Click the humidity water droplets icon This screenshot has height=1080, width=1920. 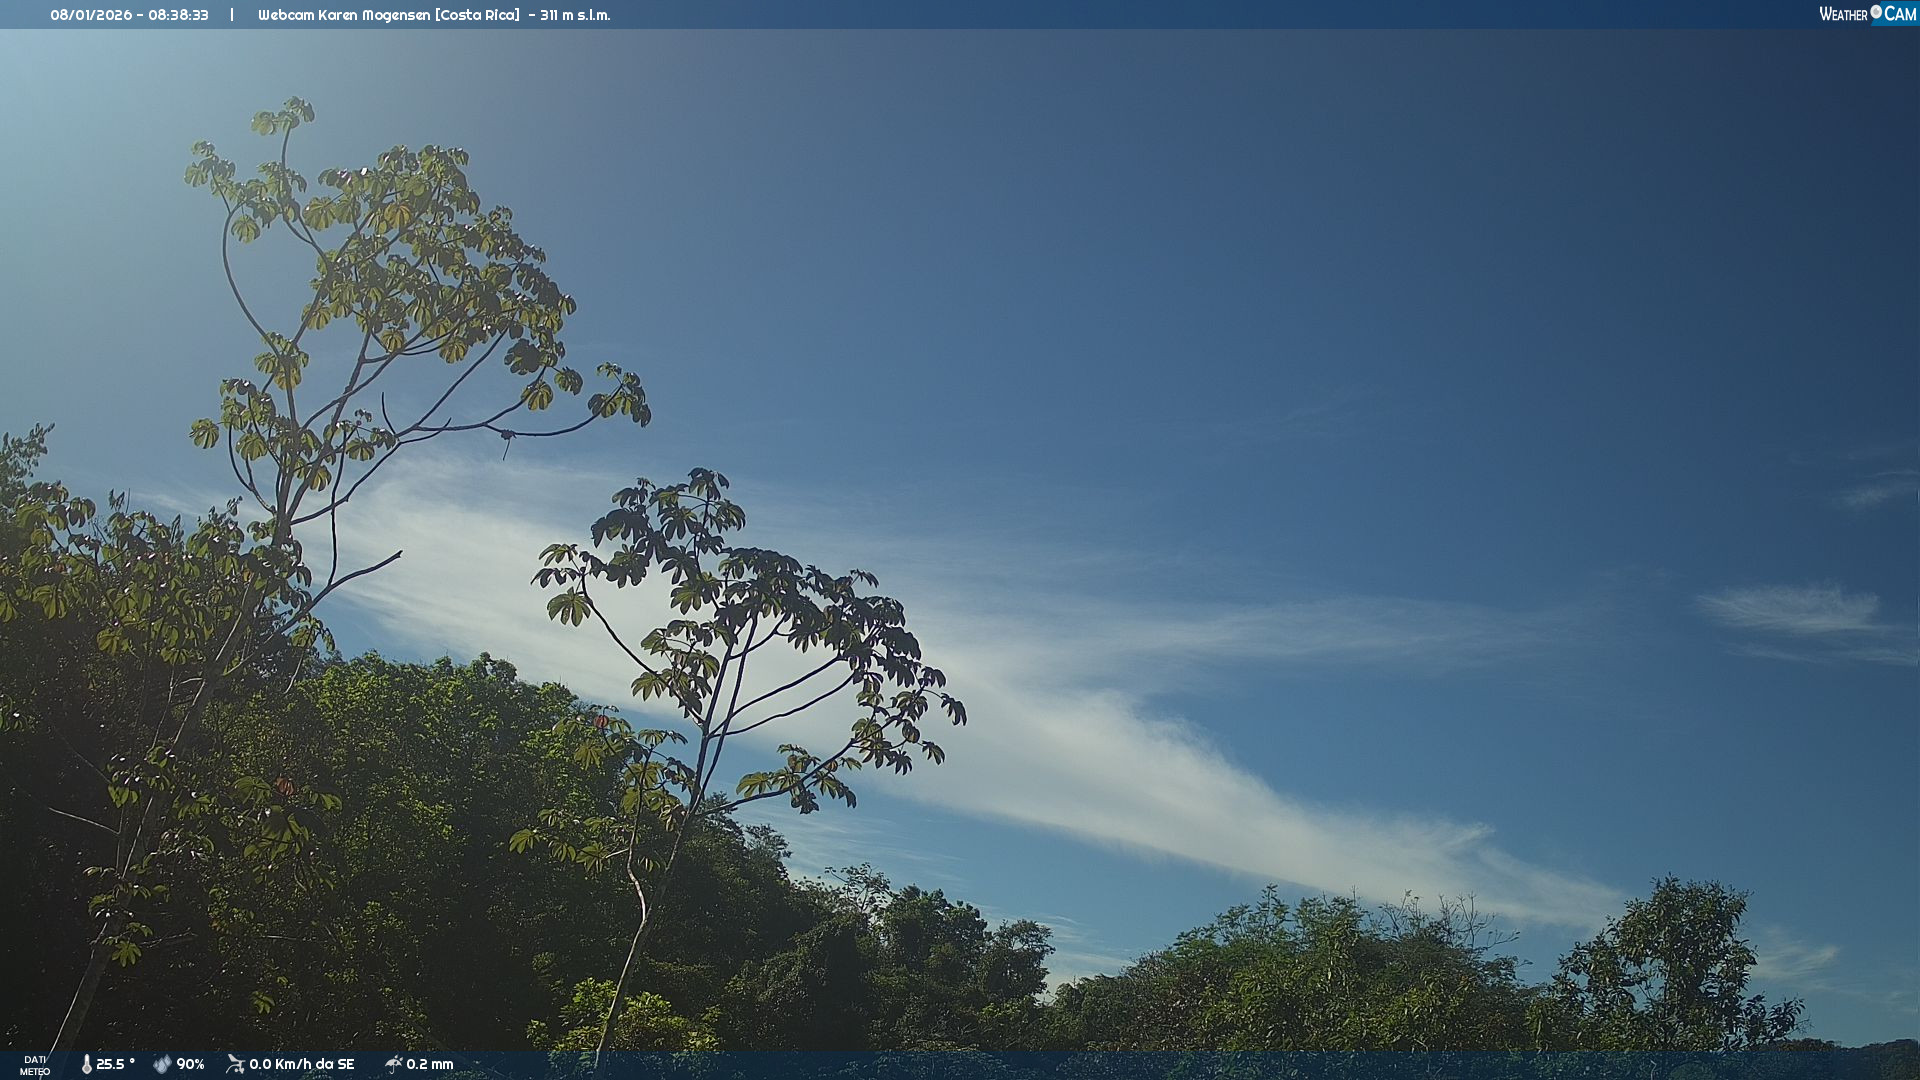[162, 1064]
